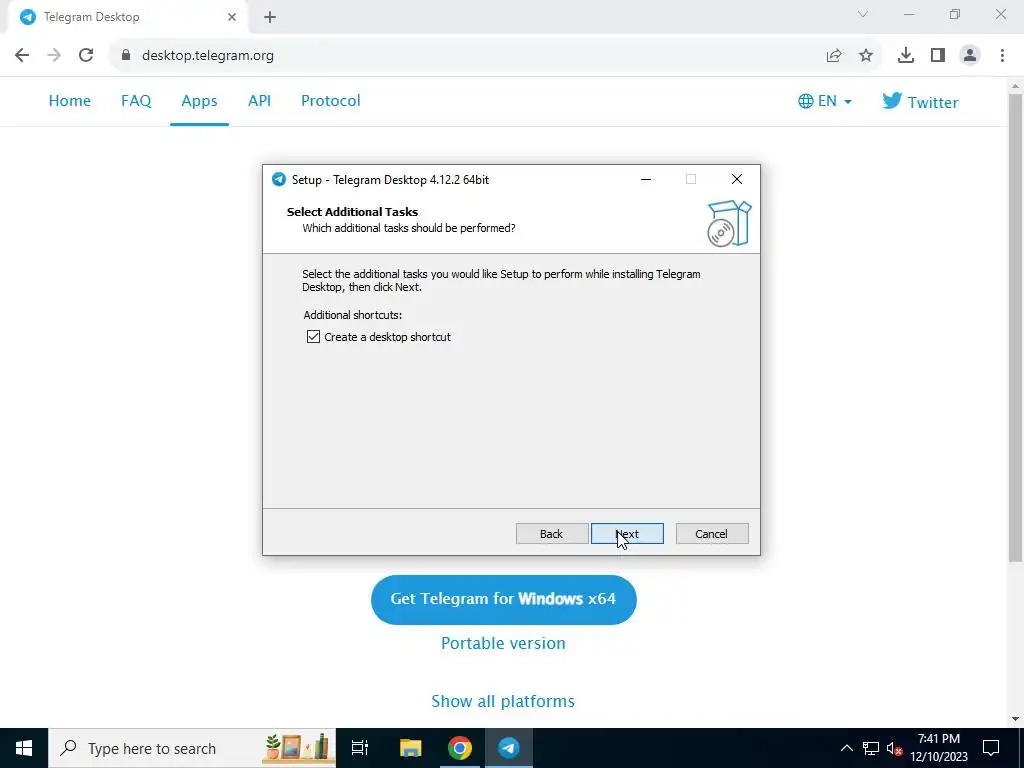Reload the Telegram Desktop page

click(x=86, y=56)
